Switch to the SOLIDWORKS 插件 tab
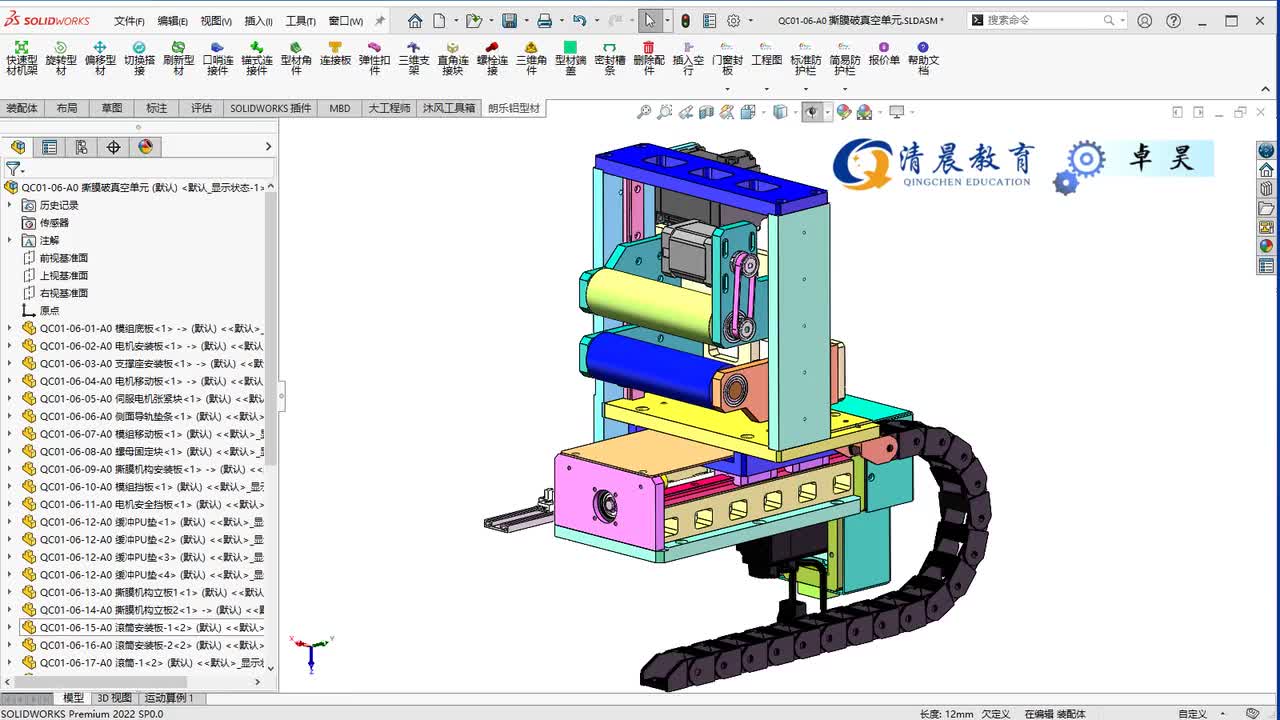Viewport: 1280px width, 720px height. [x=271, y=108]
